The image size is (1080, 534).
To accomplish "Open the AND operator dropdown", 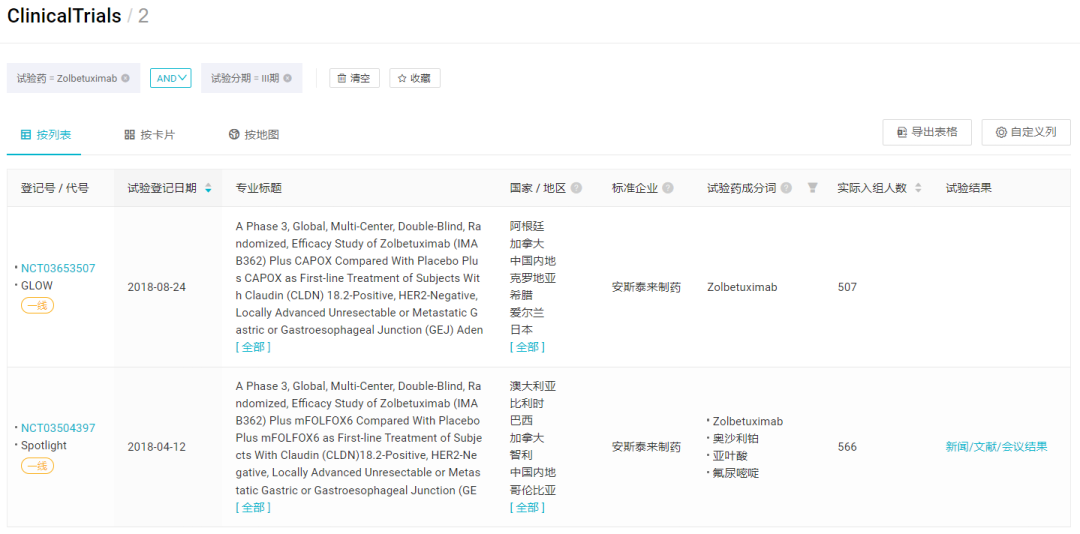I will (x=170, y=78).
